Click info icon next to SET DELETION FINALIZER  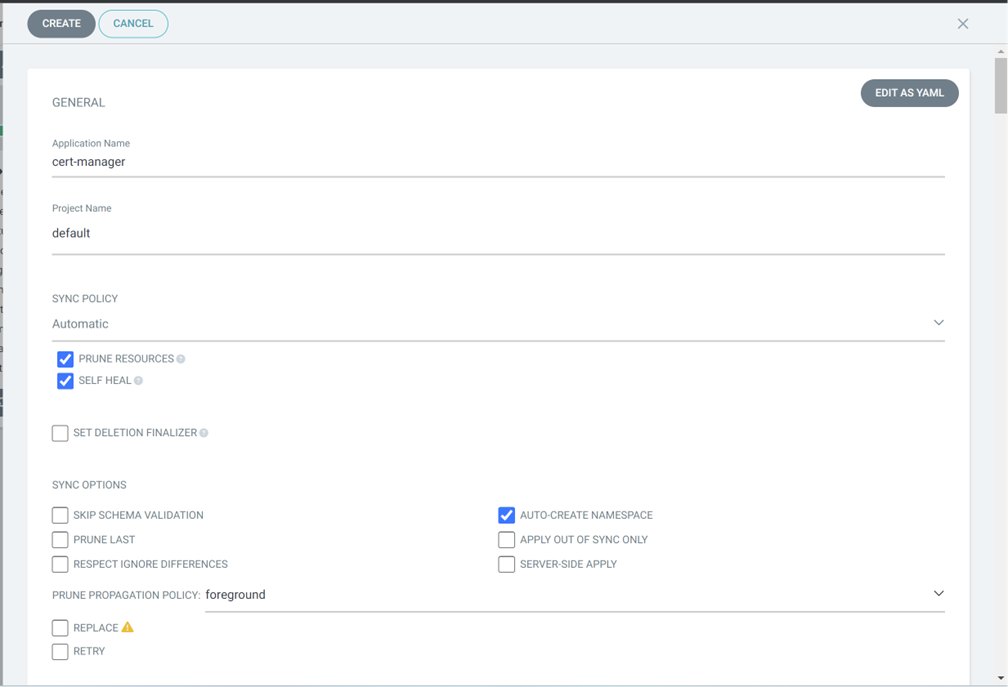204,433
